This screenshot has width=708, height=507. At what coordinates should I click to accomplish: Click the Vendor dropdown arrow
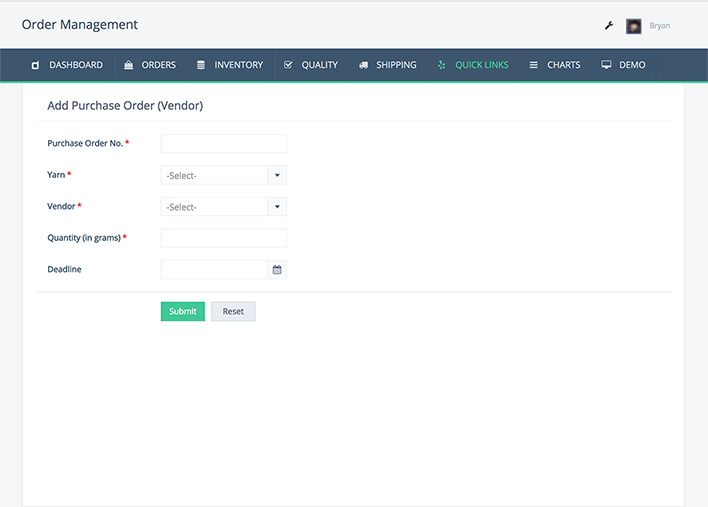[x=277, y=207]
